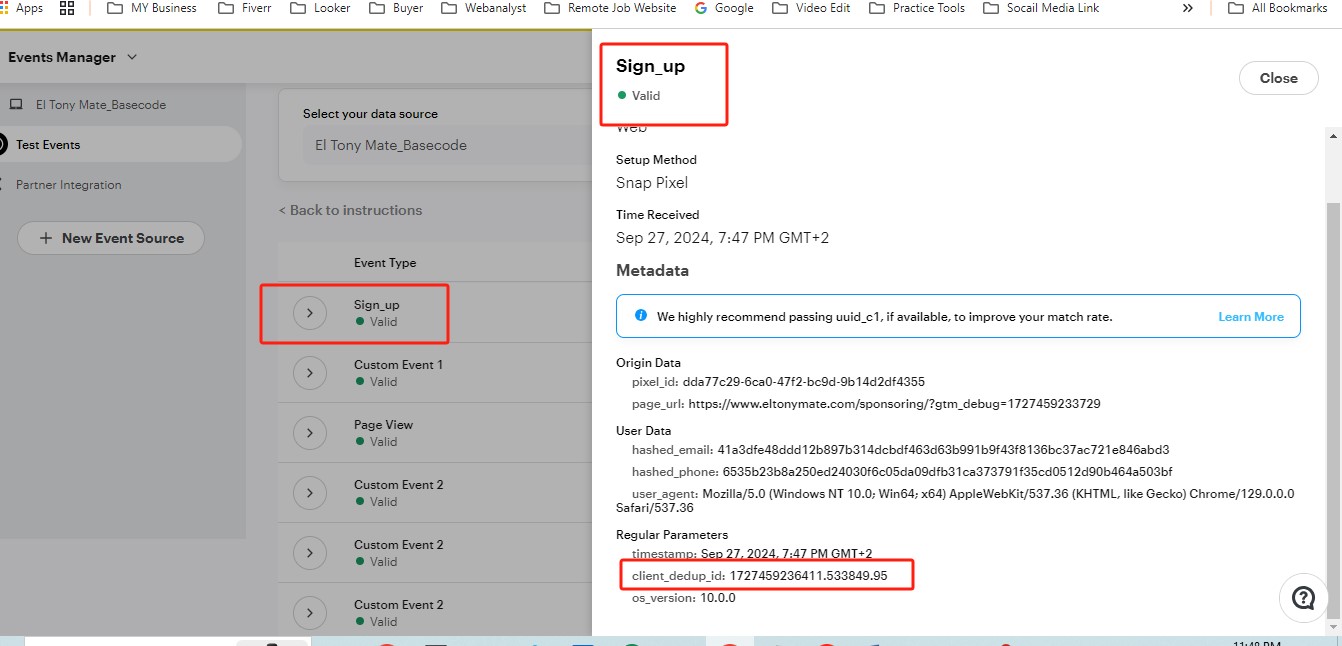
Task: Click the details panel vertical scrollbar
Action: click(1333, 412)
